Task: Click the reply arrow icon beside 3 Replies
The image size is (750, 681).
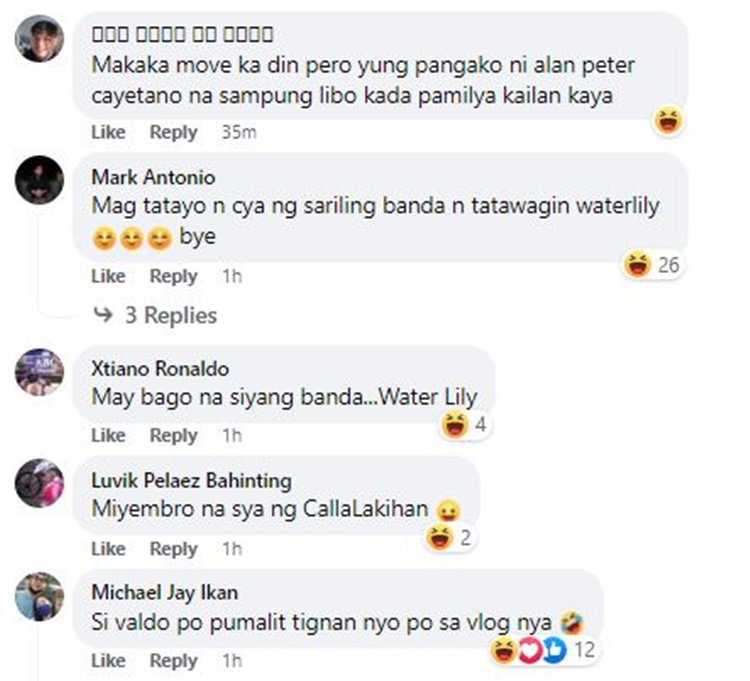Action: [103, 315]
